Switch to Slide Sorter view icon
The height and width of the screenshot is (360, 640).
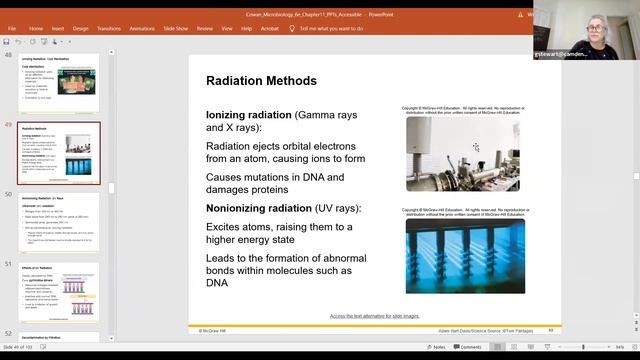point(514,347)
